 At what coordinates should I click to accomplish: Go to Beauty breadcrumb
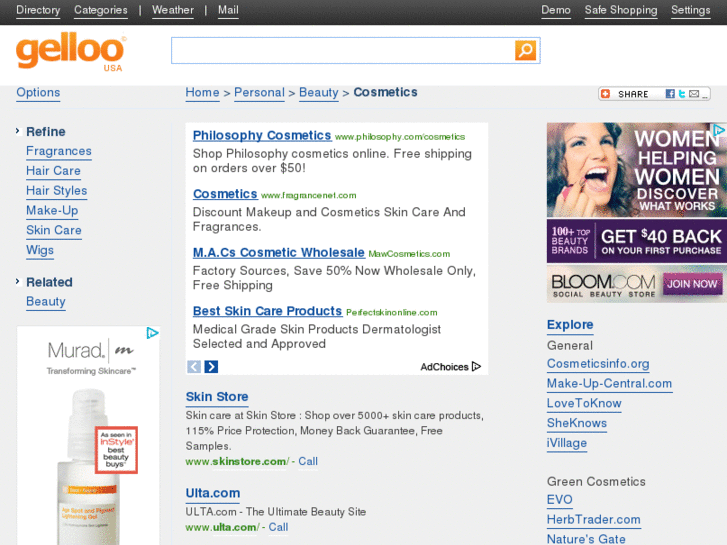319,92
